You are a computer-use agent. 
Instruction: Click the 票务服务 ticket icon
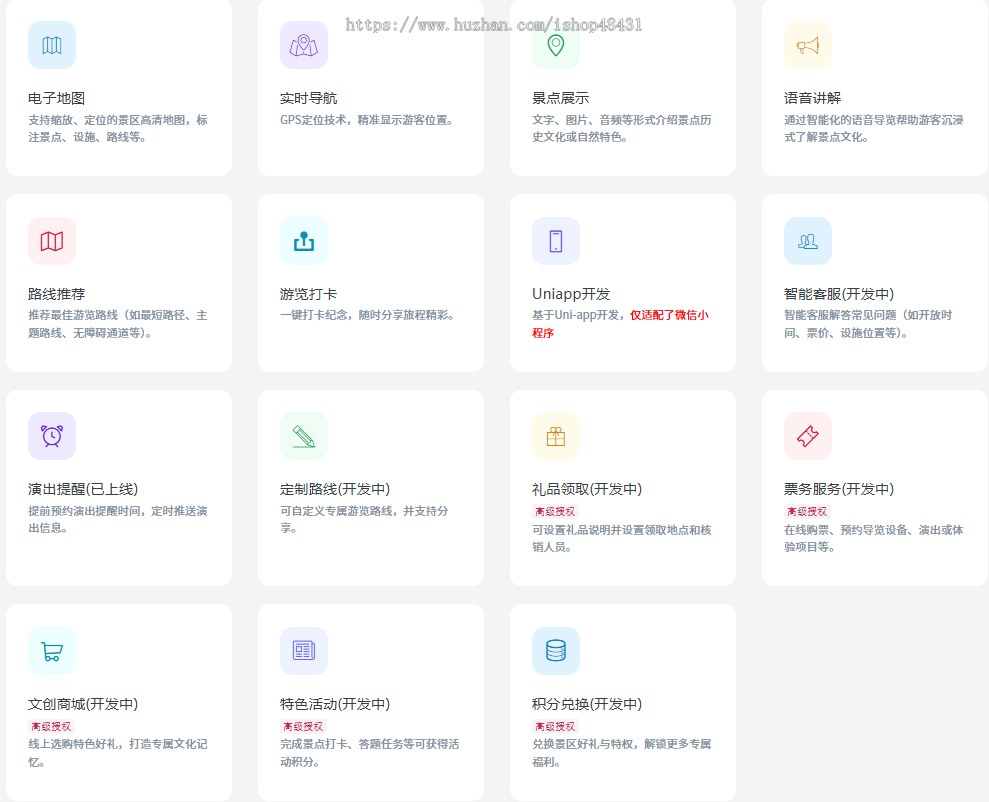point(807,436)
